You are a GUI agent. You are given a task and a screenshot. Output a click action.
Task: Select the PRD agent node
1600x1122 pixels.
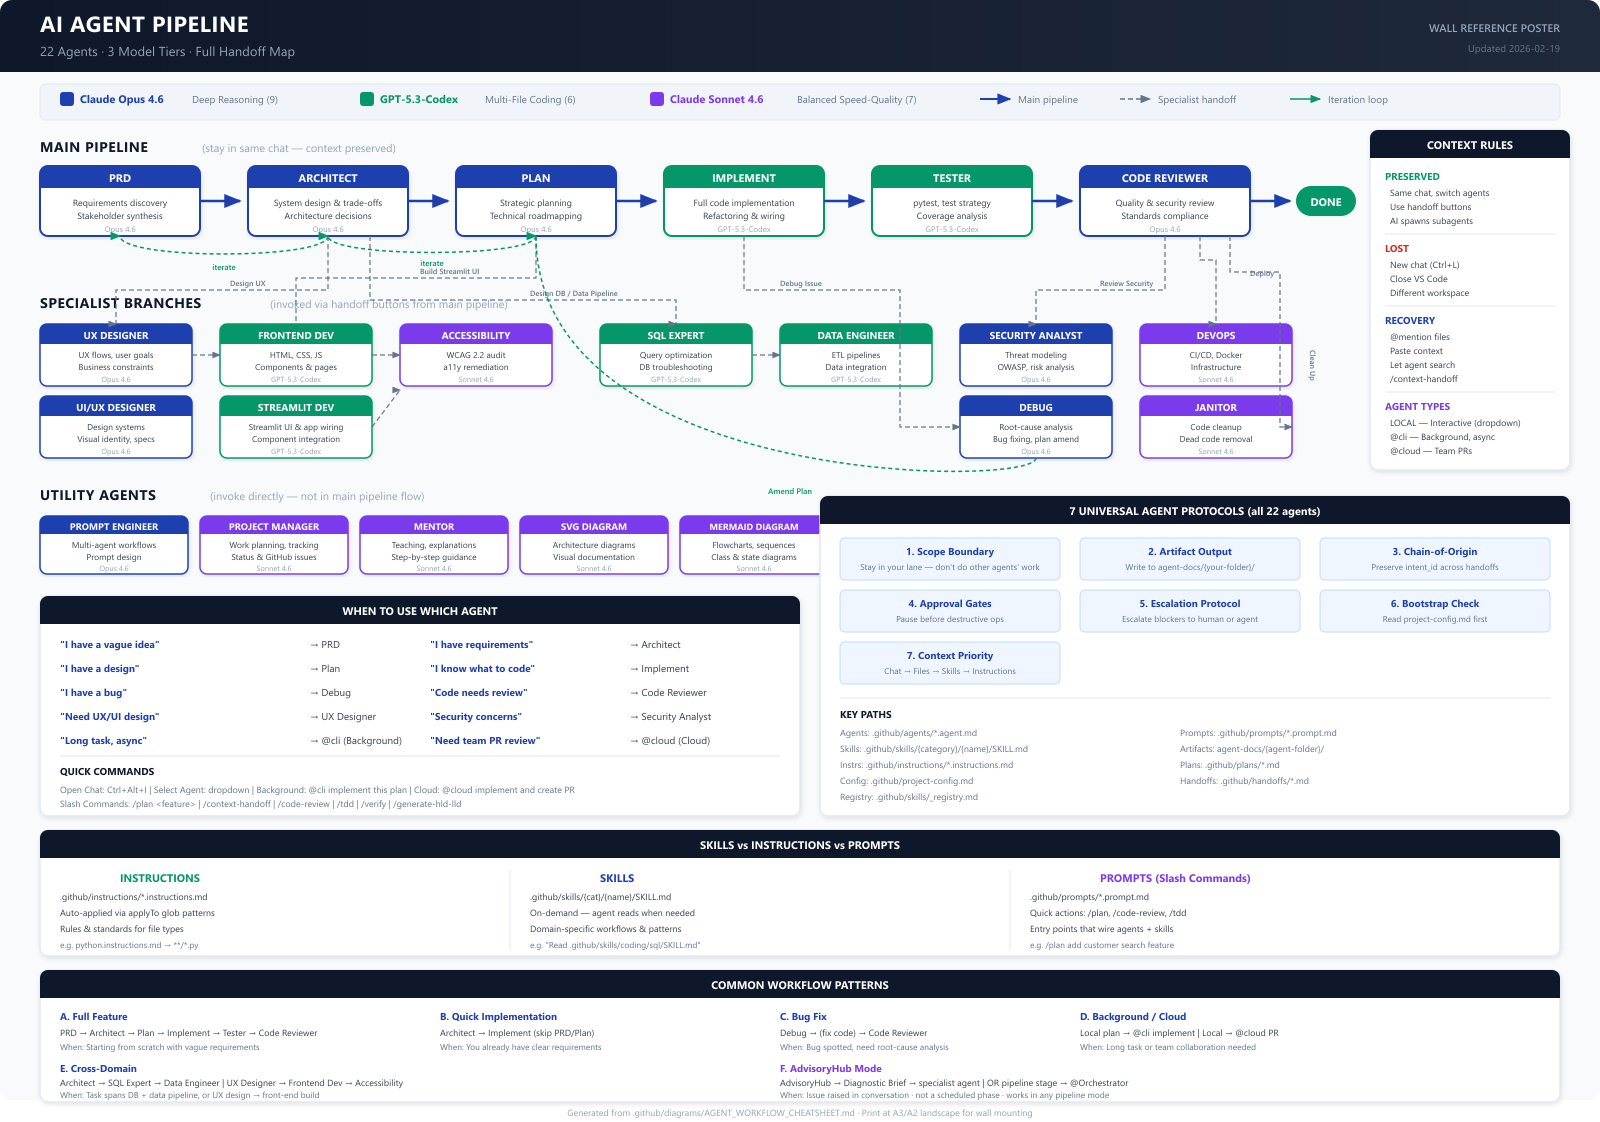click(x=119, y=201)
